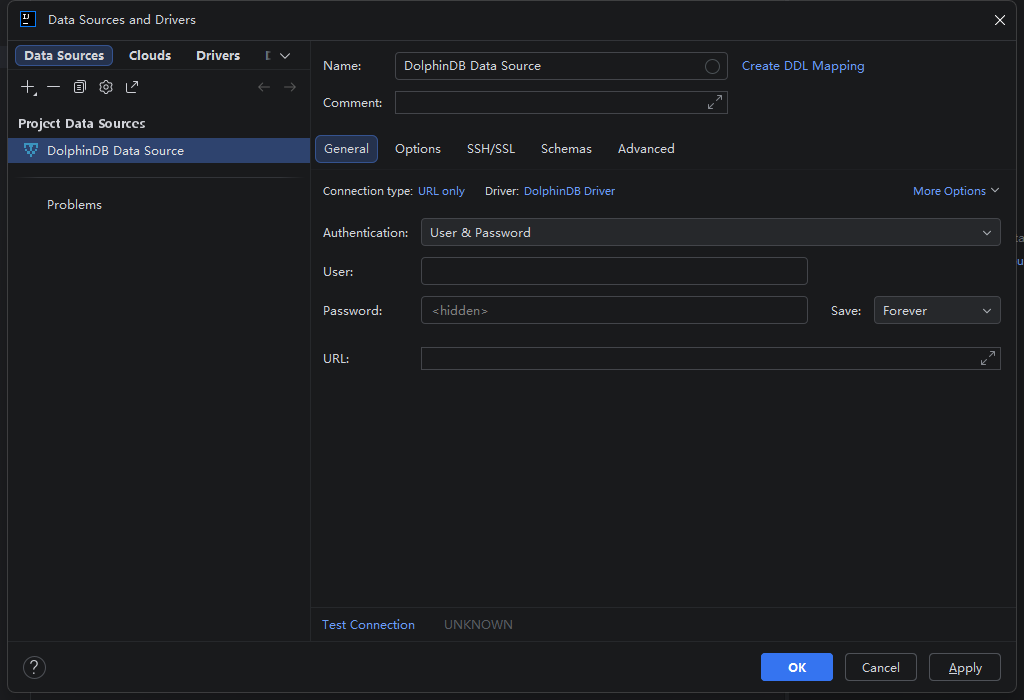The width and height of the screenshot is (1024, 700).
Task: Switch to the Drivers tab
Action: pyautogui.click(x=218, y=56)
